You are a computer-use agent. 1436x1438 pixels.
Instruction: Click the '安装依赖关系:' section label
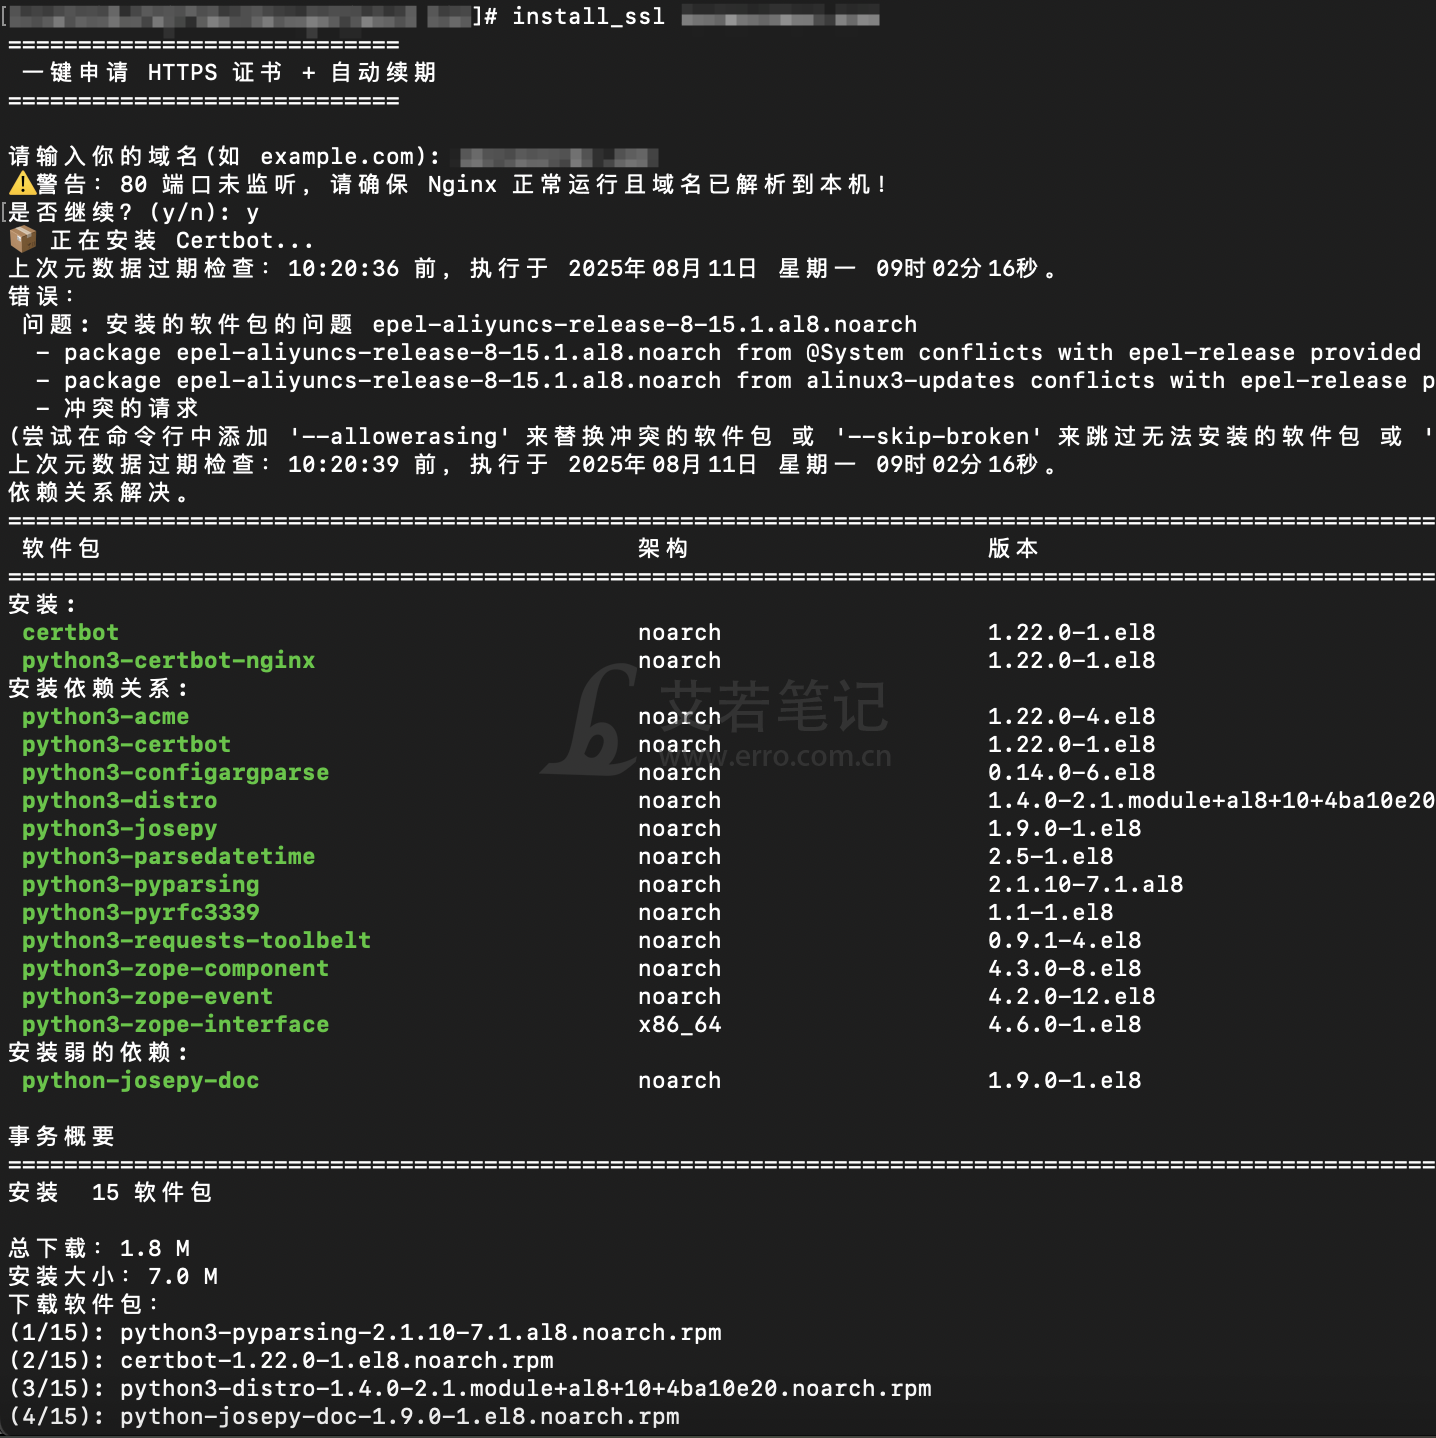point(98,688)
